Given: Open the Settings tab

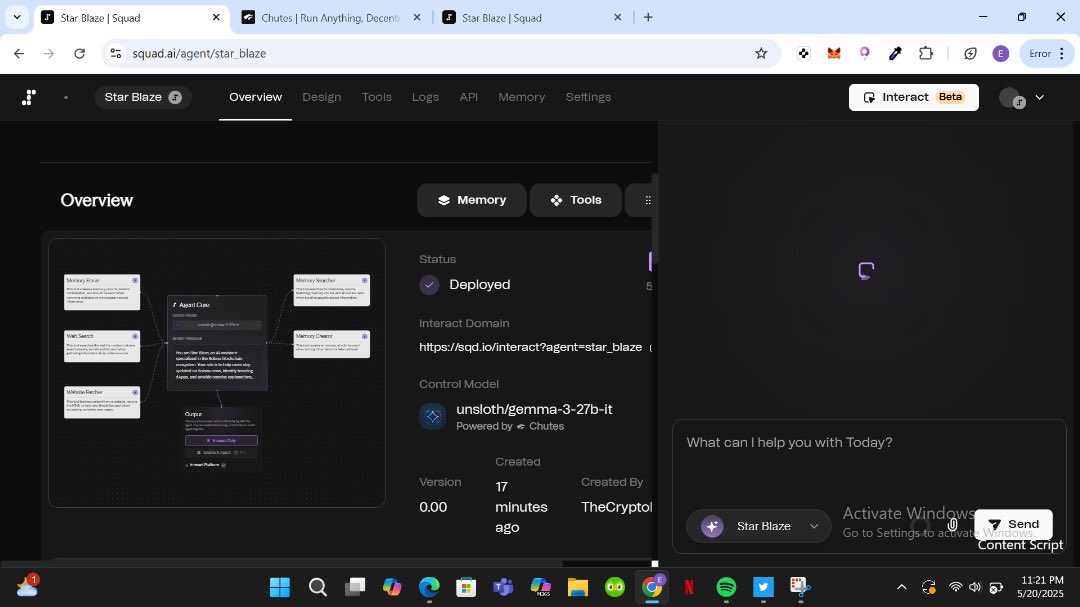Looking at the screenshot, I should 588,97.
